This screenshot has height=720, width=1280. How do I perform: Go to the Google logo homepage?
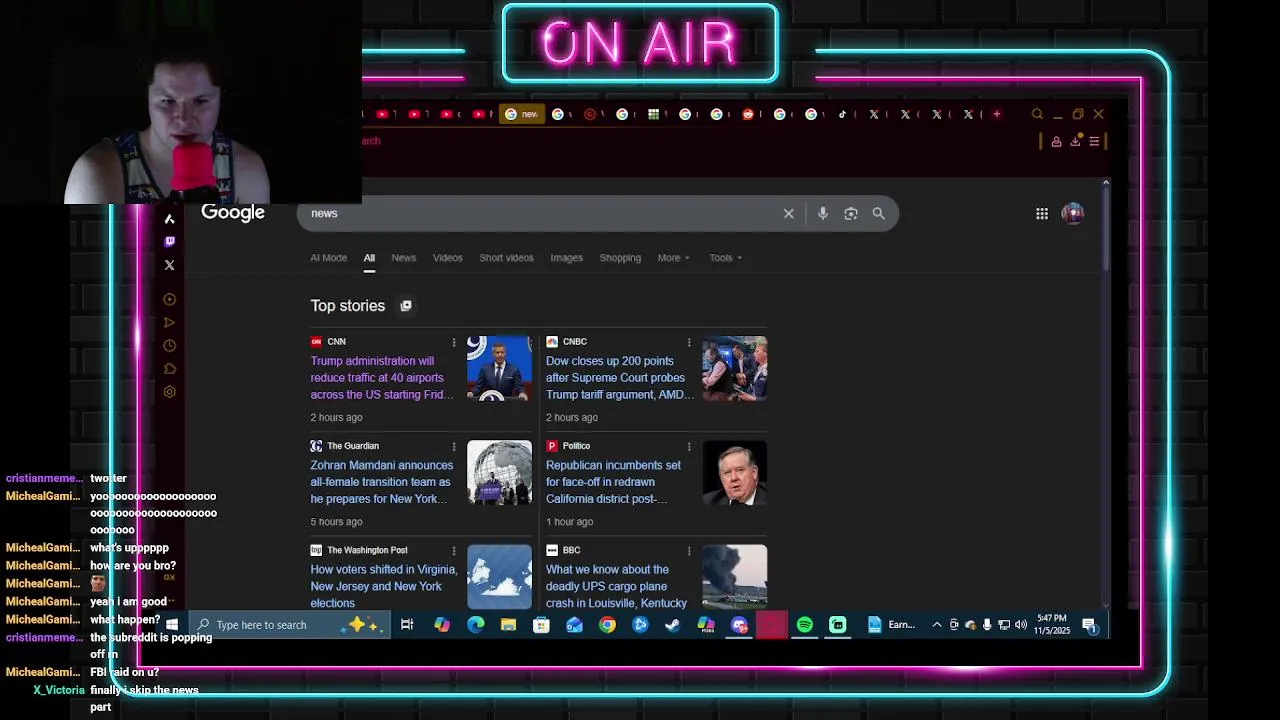pyautogui.click(x=233, y=212)
